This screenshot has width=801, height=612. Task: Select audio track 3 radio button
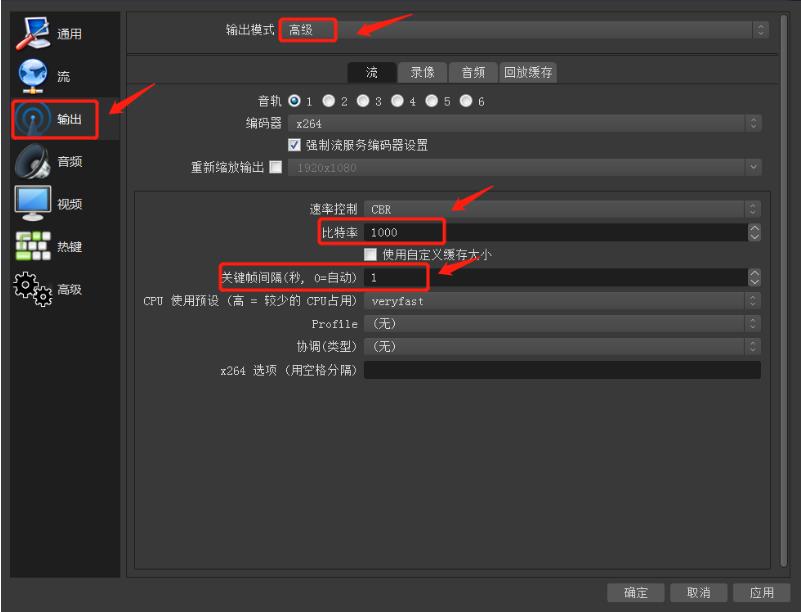pyautogui.click(x=363, y=101)
